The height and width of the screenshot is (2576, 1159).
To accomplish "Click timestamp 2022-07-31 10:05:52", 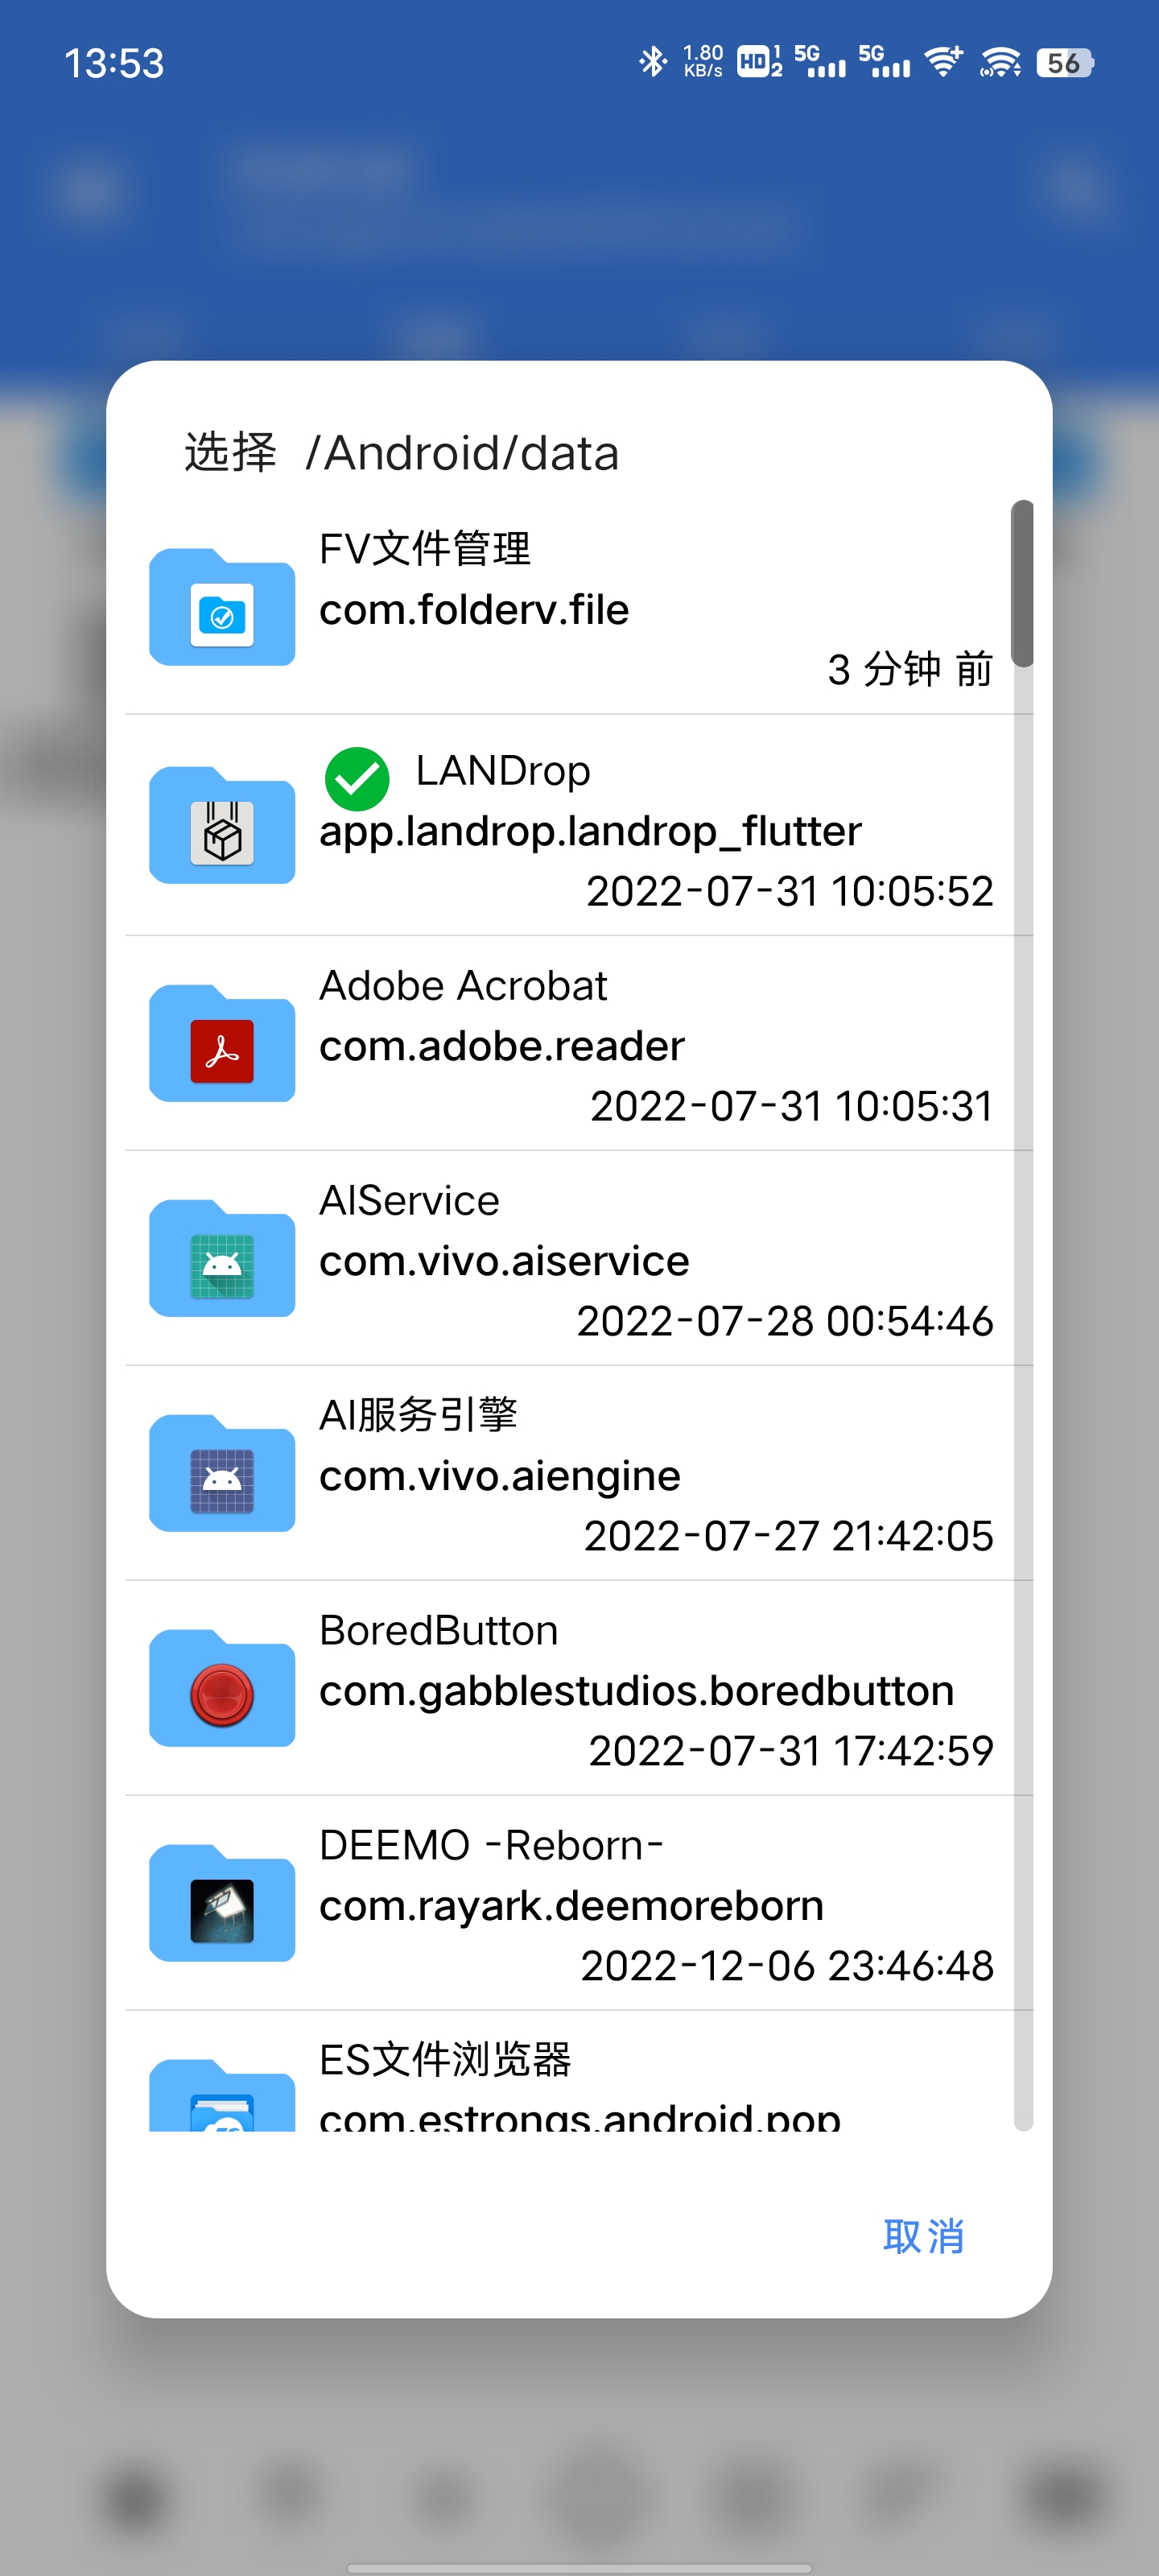I will click(790, 891).
